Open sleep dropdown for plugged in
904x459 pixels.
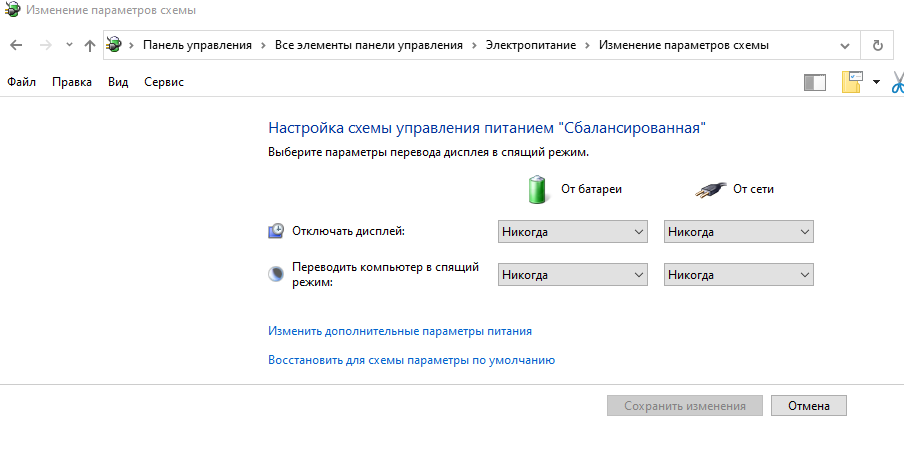(739, 274)
